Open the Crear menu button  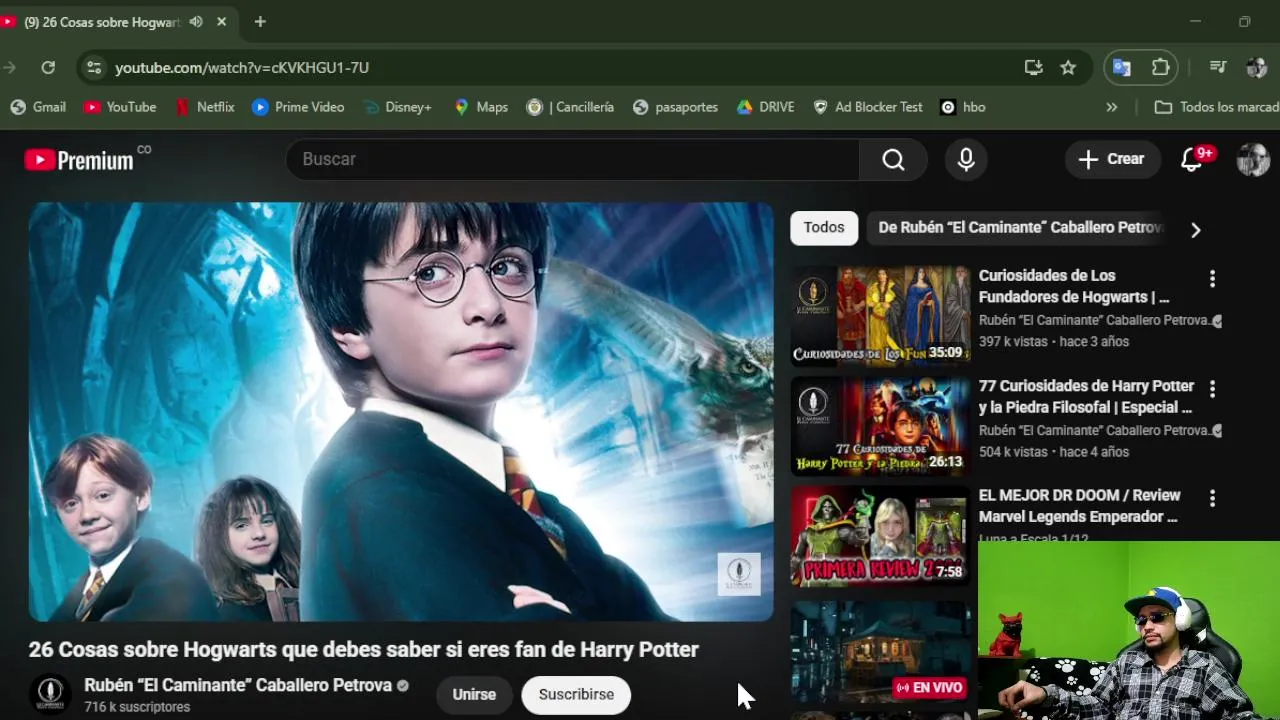click(1112, 159)
